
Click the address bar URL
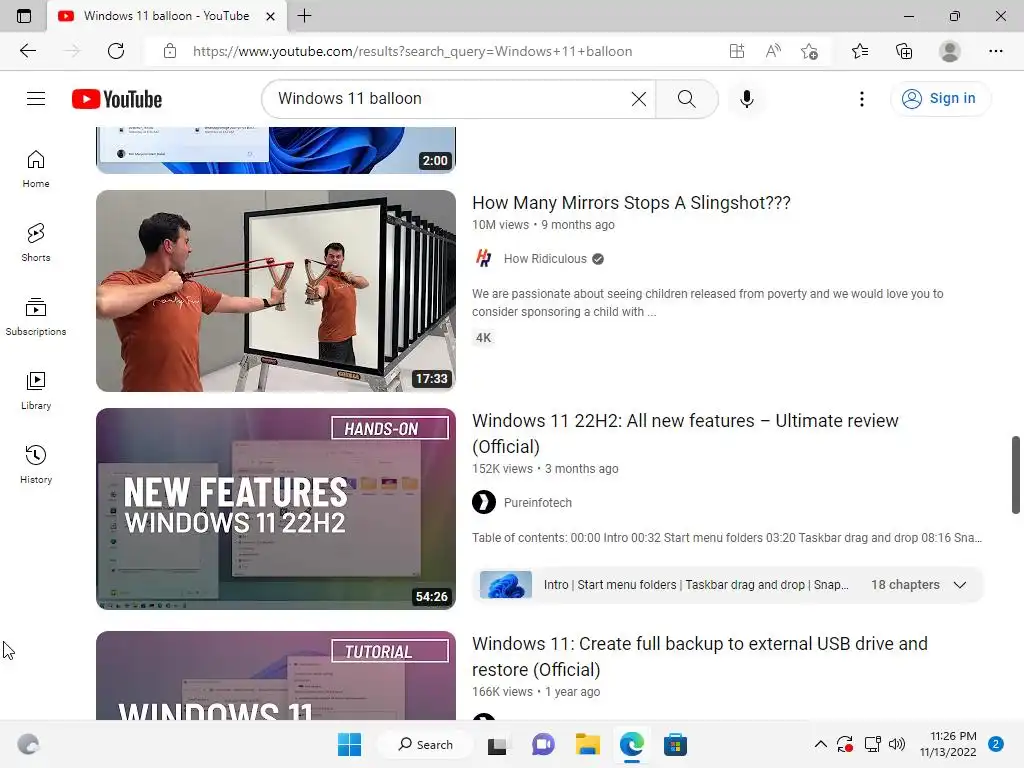tap(412, 51)
